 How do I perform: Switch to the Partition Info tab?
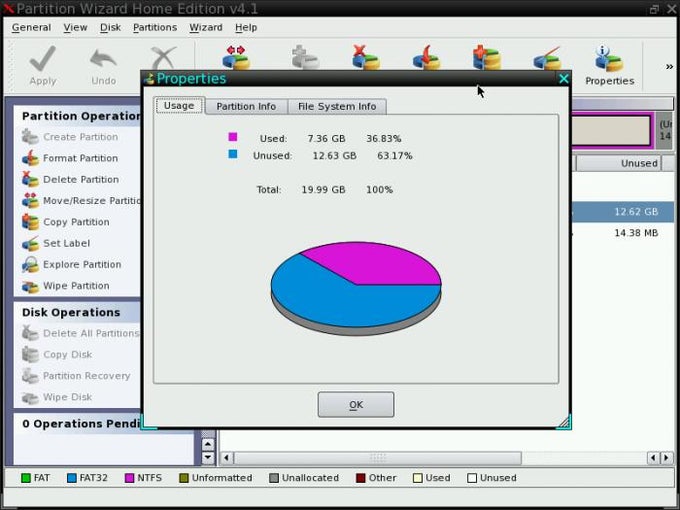coord(246,107)
